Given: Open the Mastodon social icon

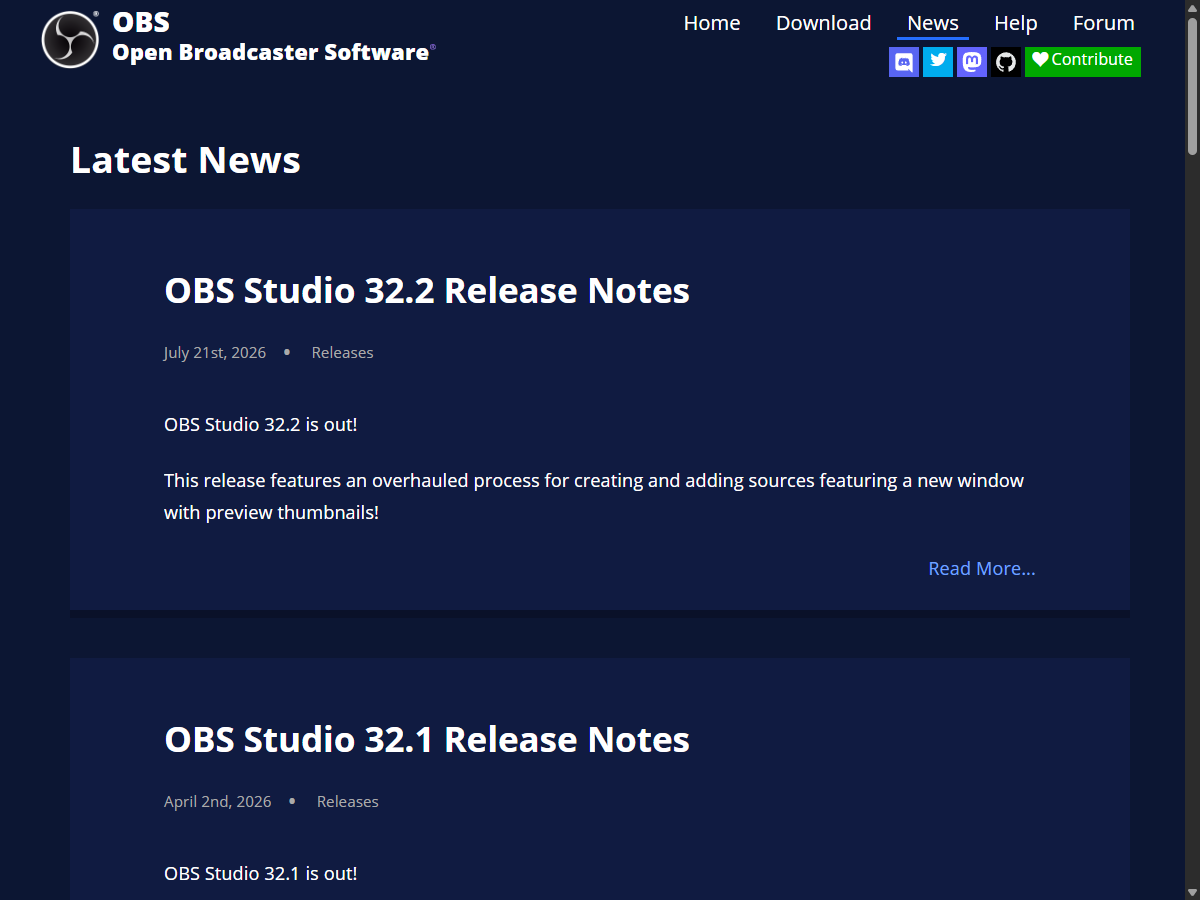Looking at the screenshot, I should (x=972, y=62).
